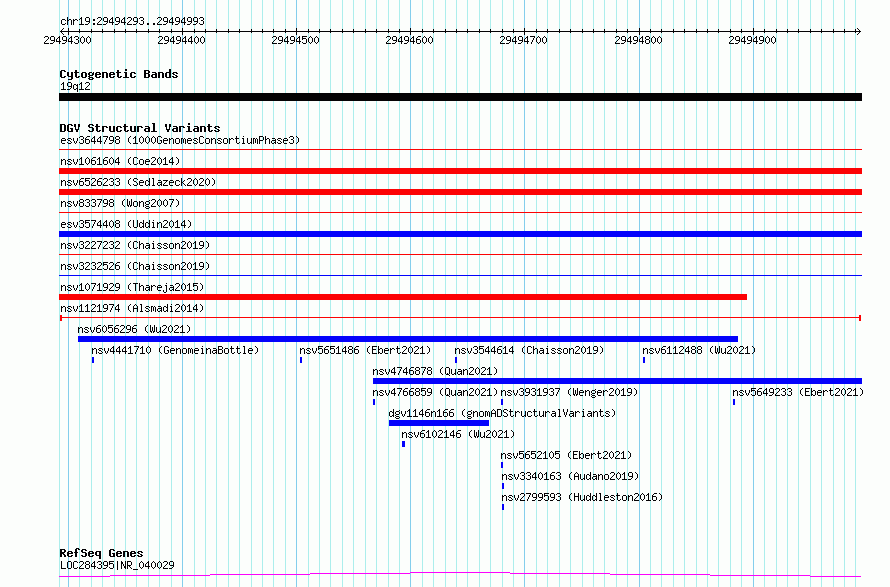The height and width of the screenshot is (587, 890).
Task: Click the 29494700 ruler position
Action: (523, 40)
